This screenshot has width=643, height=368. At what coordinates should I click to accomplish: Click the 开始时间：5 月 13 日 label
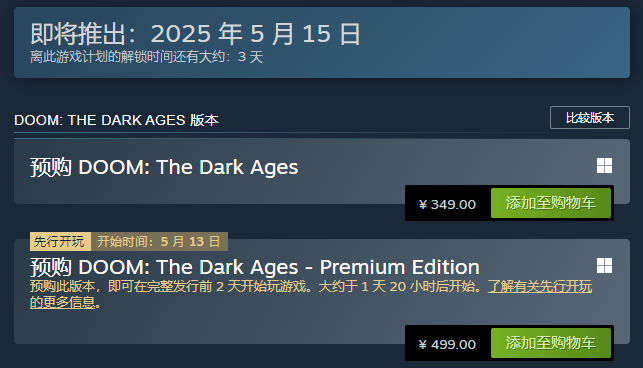click(159, 241)
